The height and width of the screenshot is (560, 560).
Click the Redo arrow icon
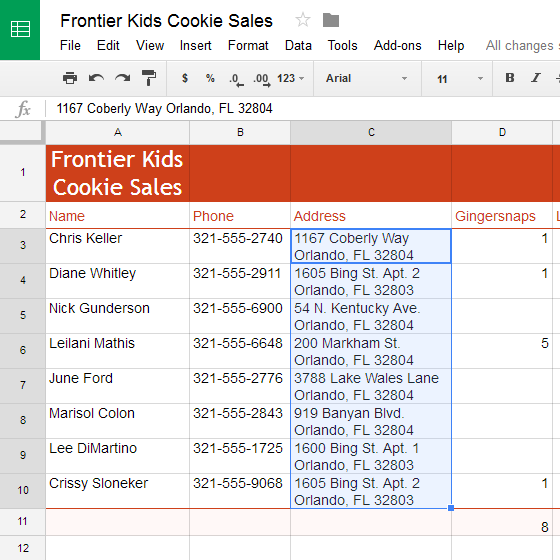pyautogui.click(x=122, y=78)
